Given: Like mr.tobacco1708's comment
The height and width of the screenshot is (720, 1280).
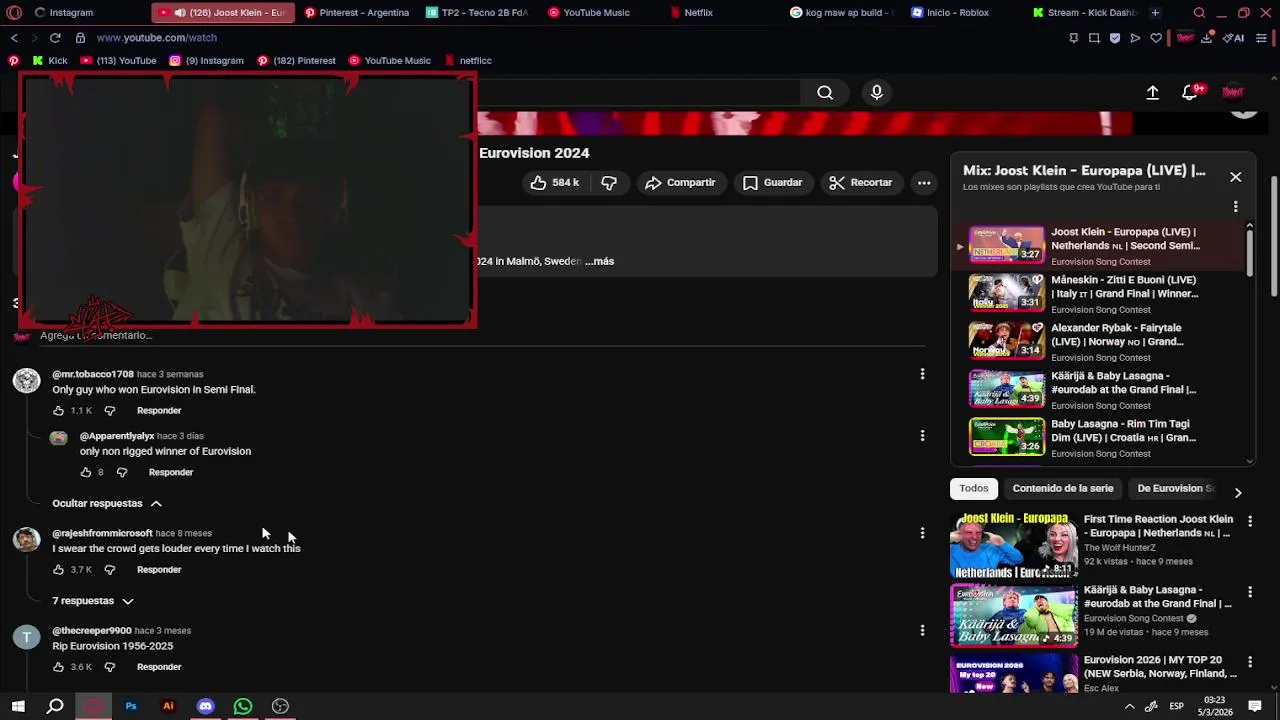Looking at the screenshot, I should [x=59, y=411].
